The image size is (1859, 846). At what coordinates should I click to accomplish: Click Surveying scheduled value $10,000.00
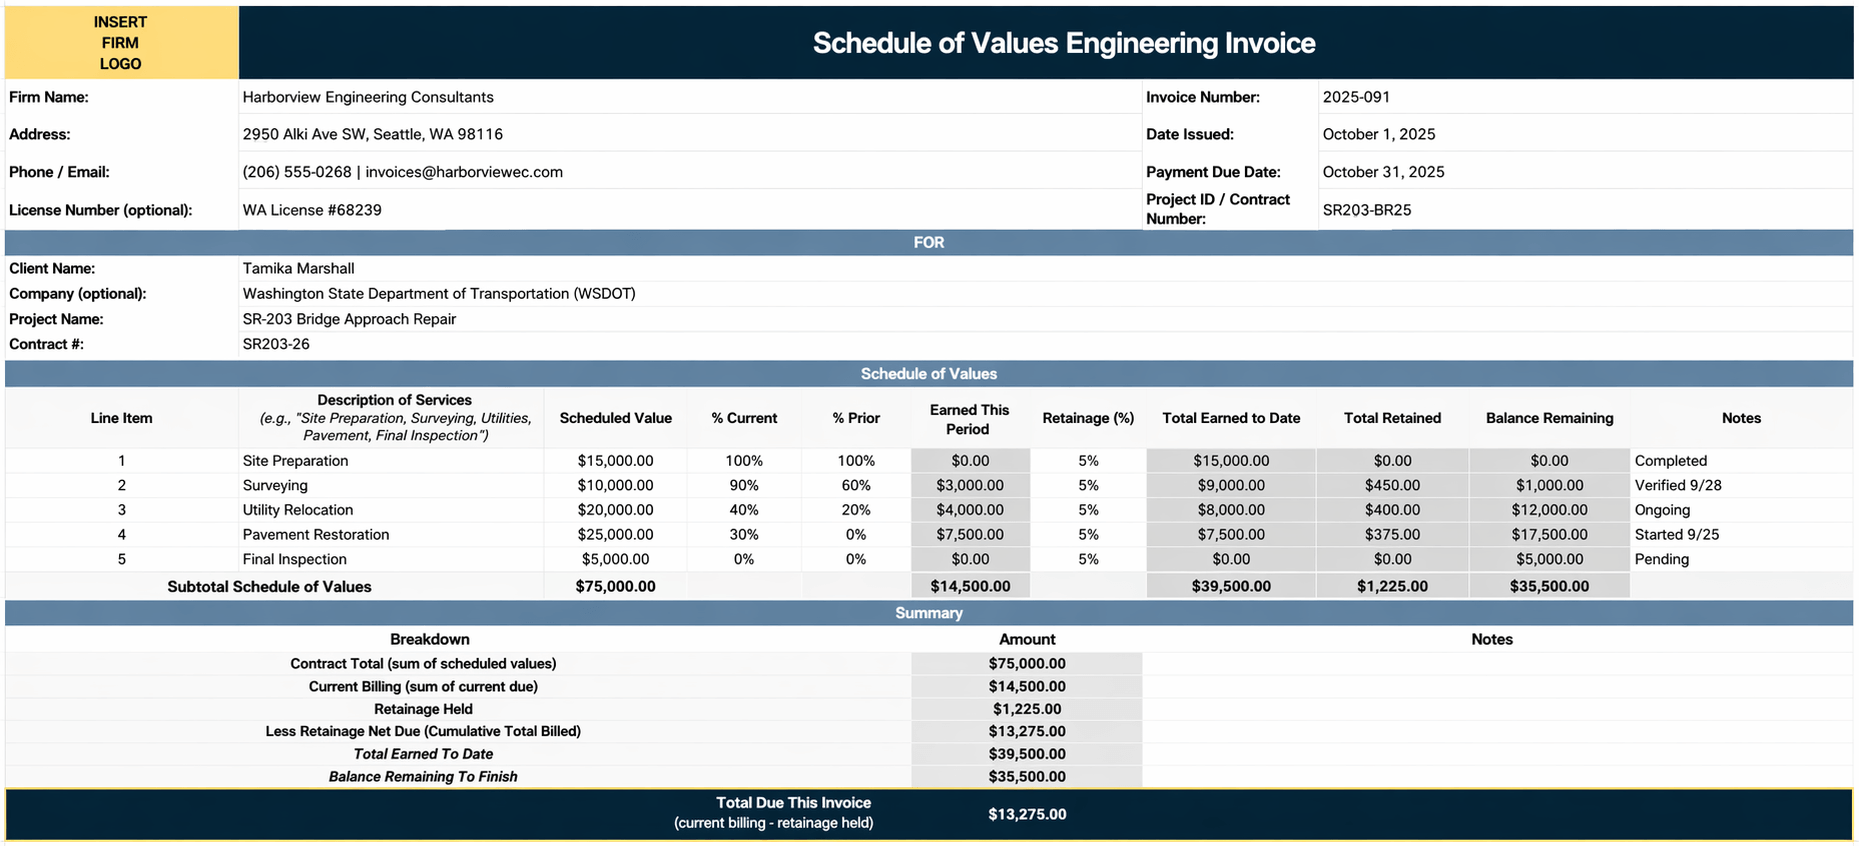click(615, 485)
